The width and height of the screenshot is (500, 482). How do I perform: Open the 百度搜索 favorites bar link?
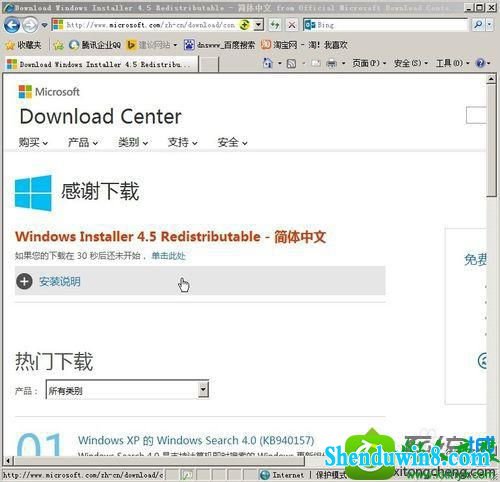coord(219,45)
